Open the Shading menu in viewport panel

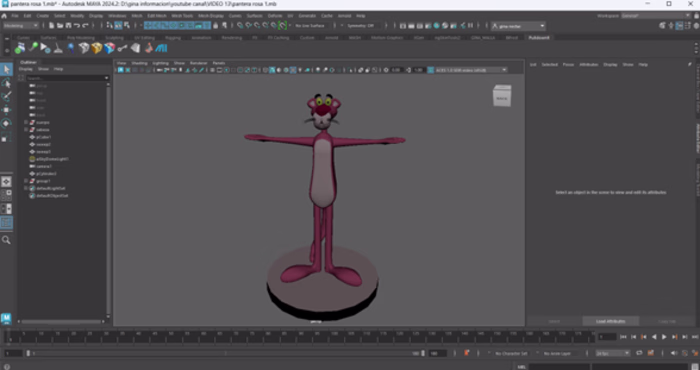point(139,63)
